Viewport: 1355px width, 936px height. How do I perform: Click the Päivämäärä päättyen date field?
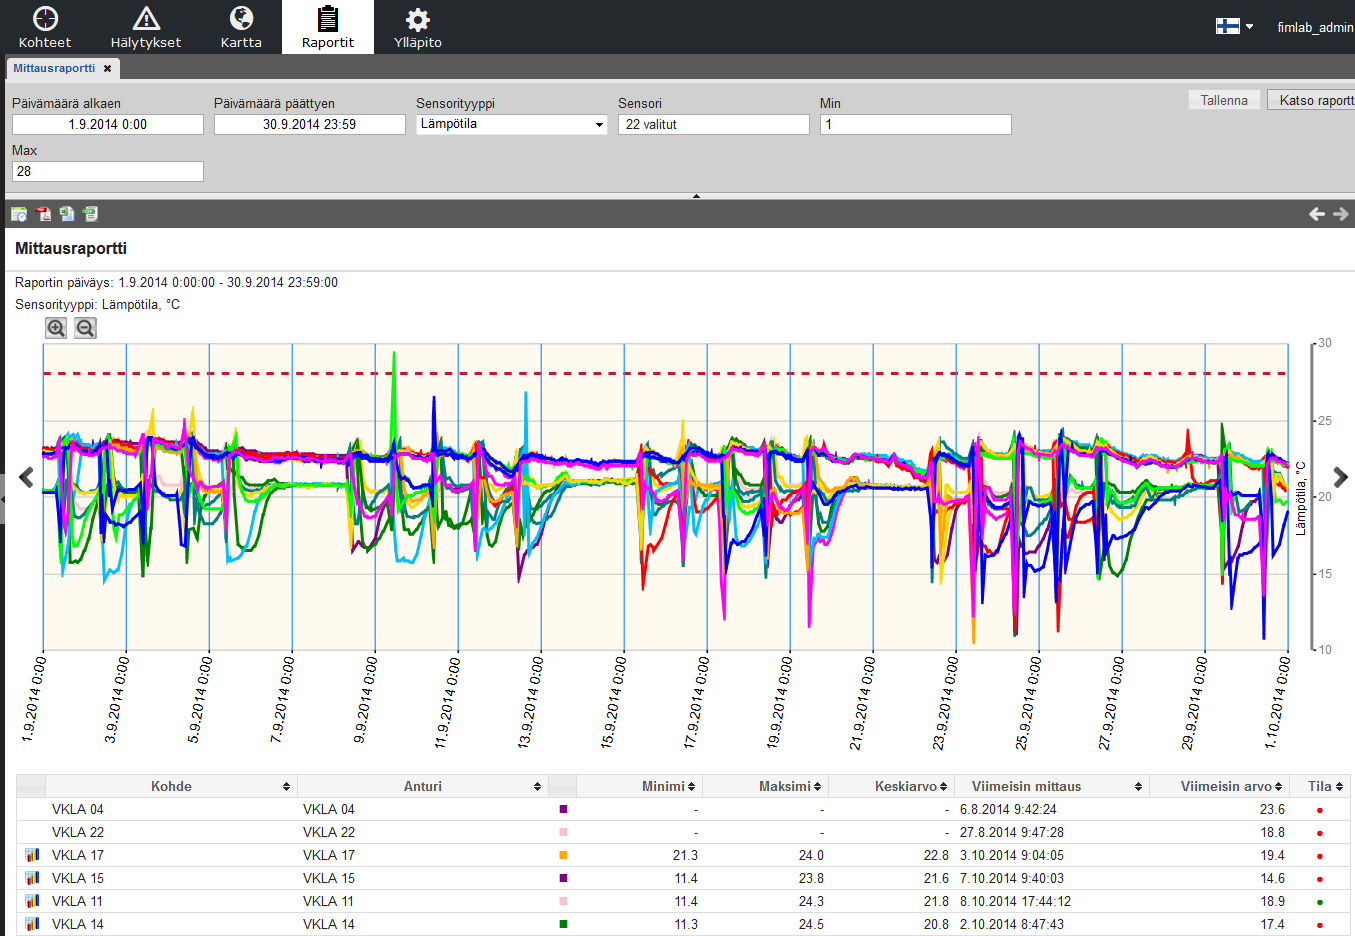tap(310, 124)
